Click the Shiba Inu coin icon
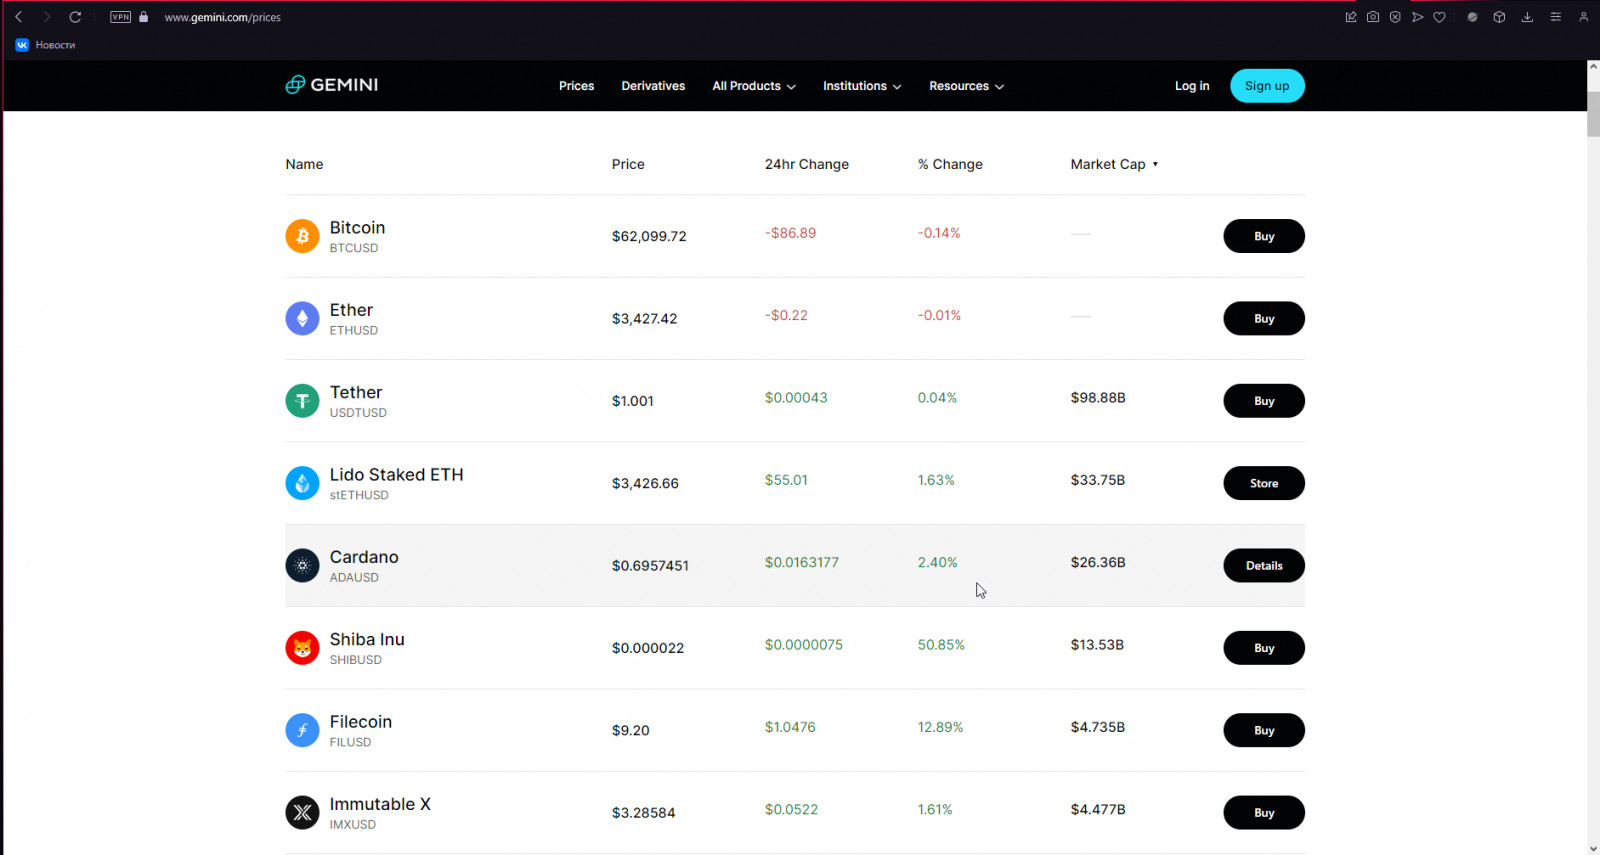1600x855 pixels. pyautogui.click(x=302, y=648)
